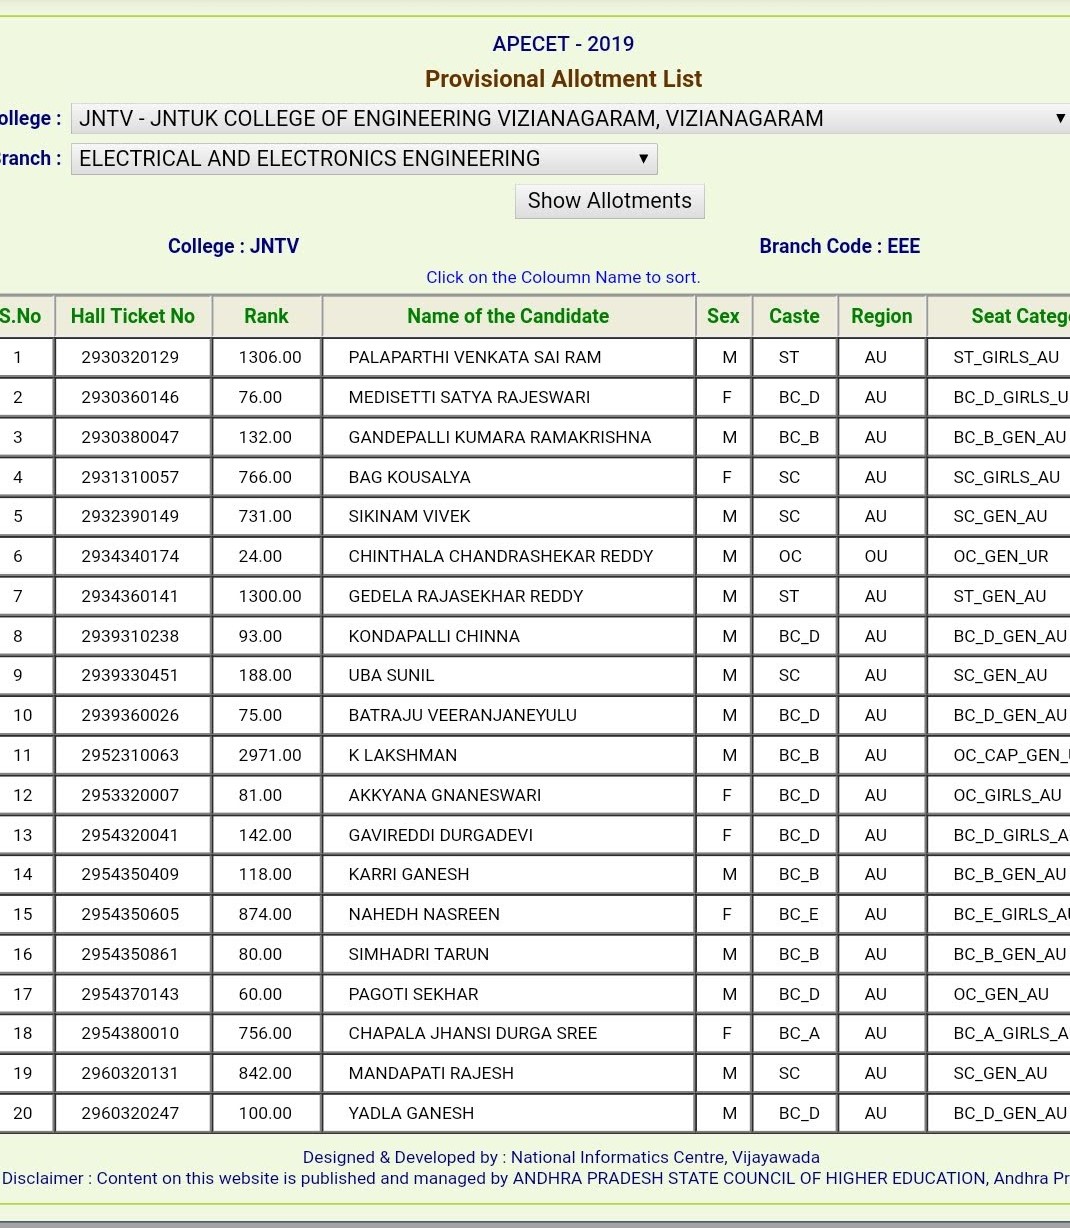
Task: Select hall ticket 2954320041 cell
Action: tap(133, 835)
